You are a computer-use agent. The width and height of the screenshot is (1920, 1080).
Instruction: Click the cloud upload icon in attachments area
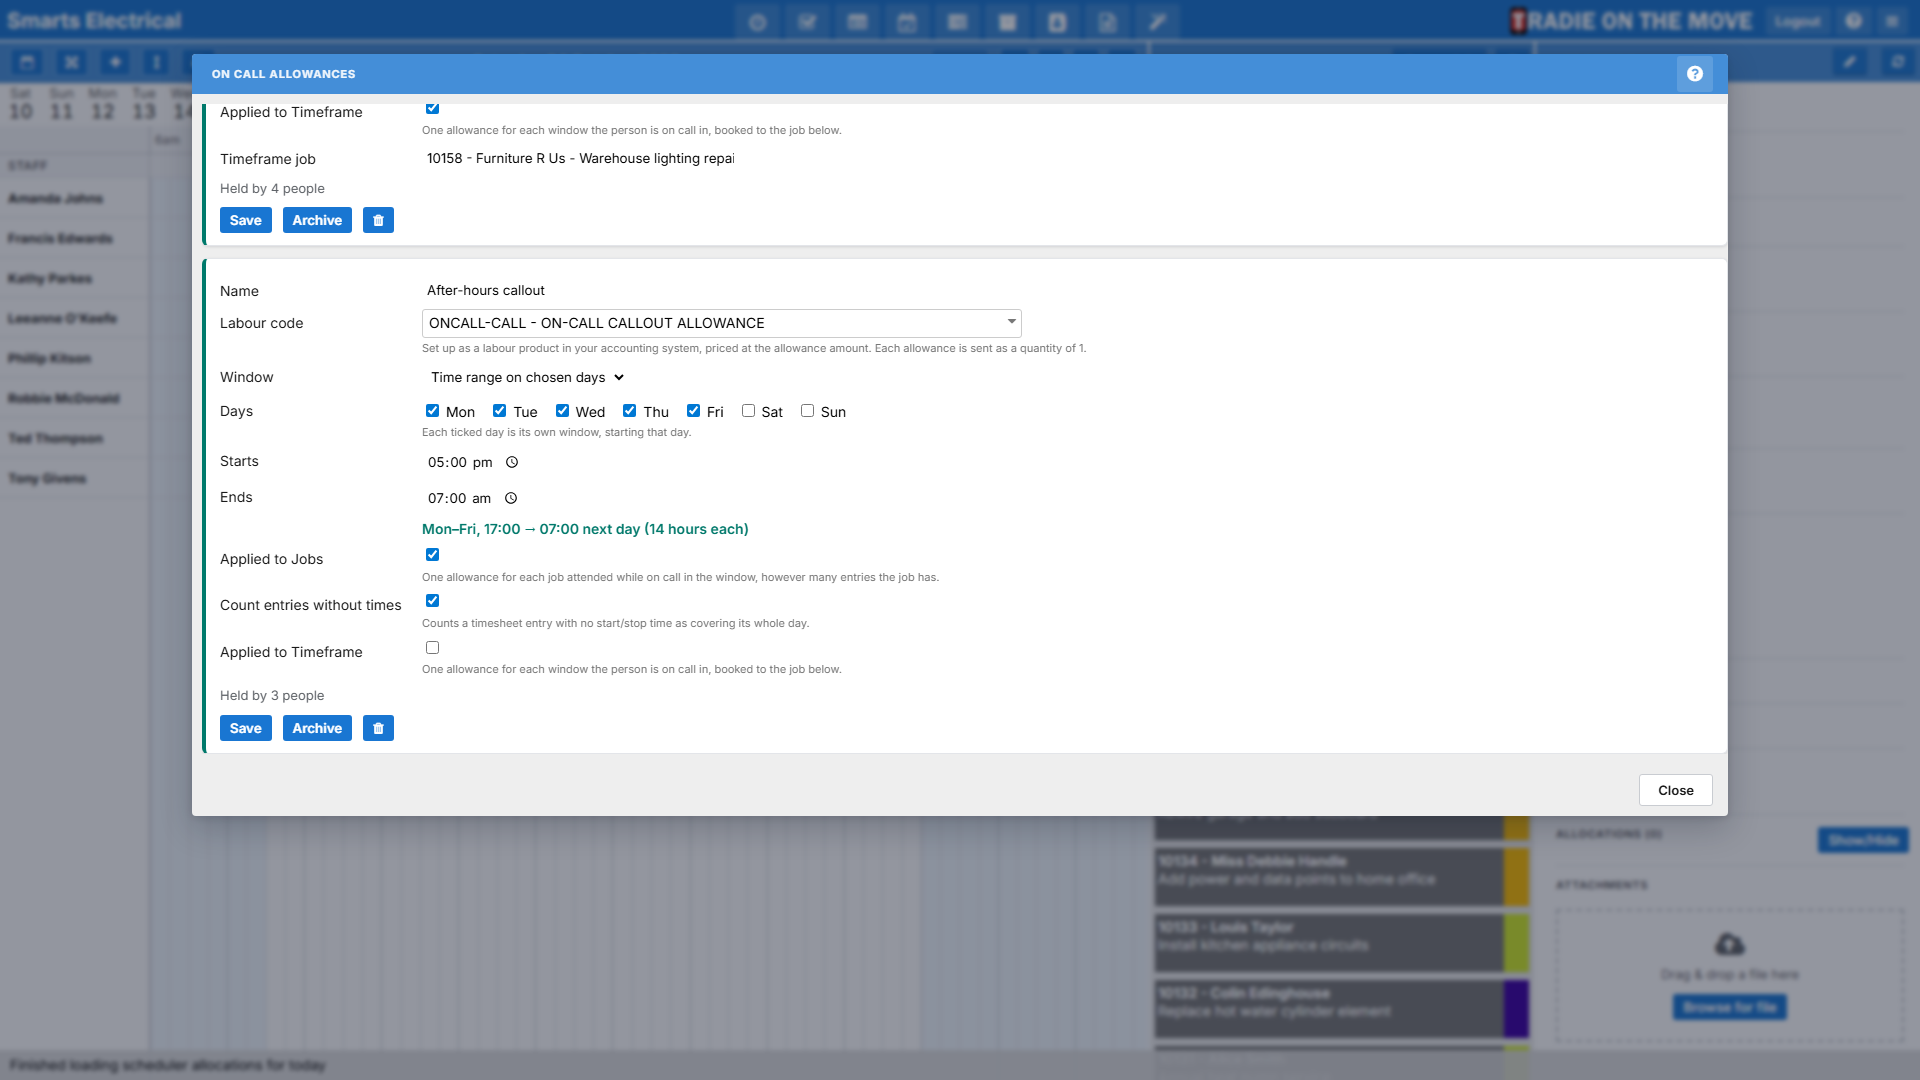[1729, 944]
